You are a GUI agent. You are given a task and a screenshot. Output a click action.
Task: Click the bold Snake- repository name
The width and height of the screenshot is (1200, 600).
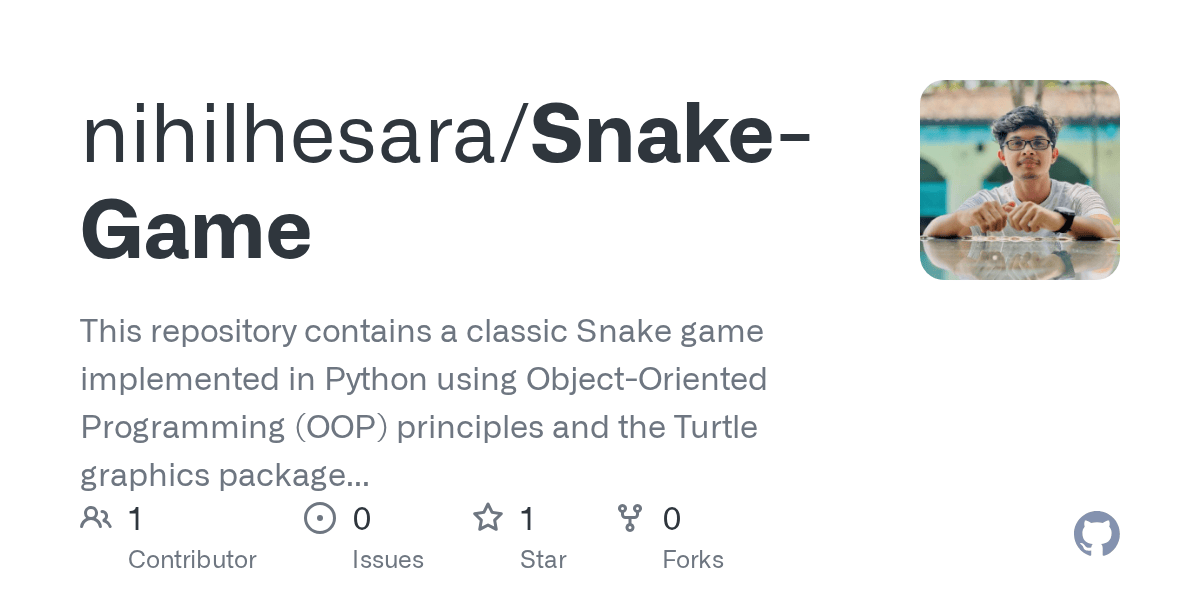(670, 135)
